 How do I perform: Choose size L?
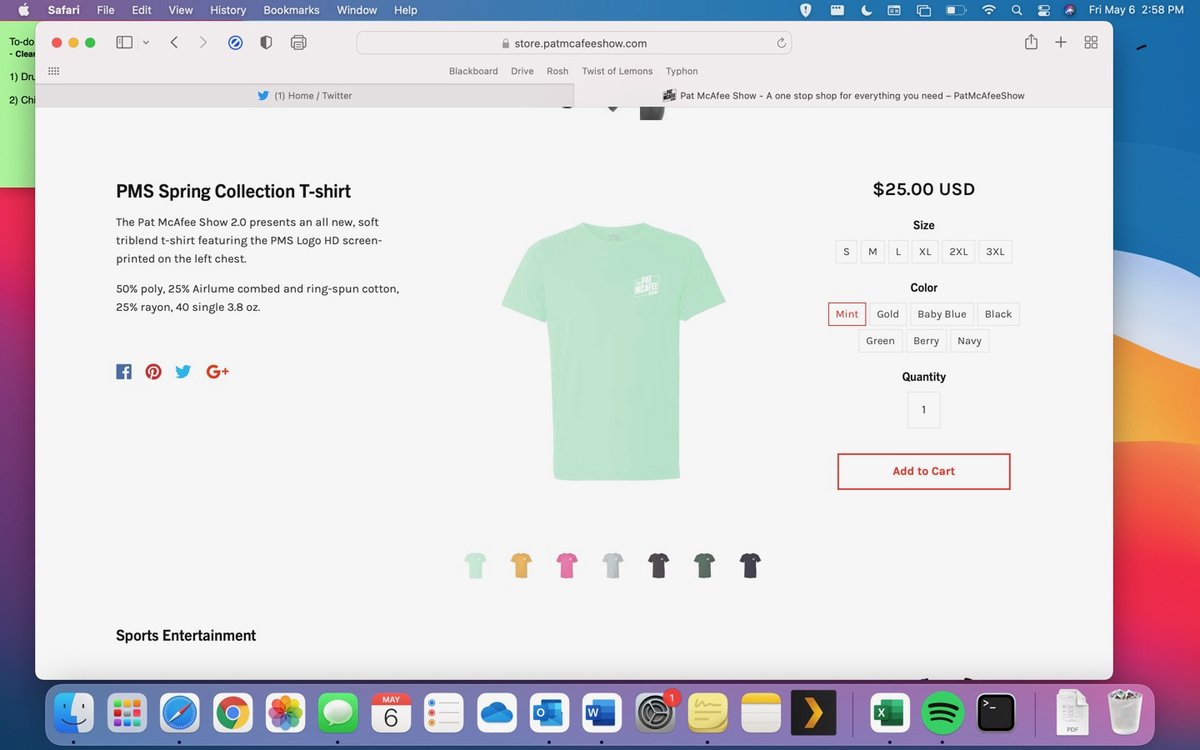(898, 251)
